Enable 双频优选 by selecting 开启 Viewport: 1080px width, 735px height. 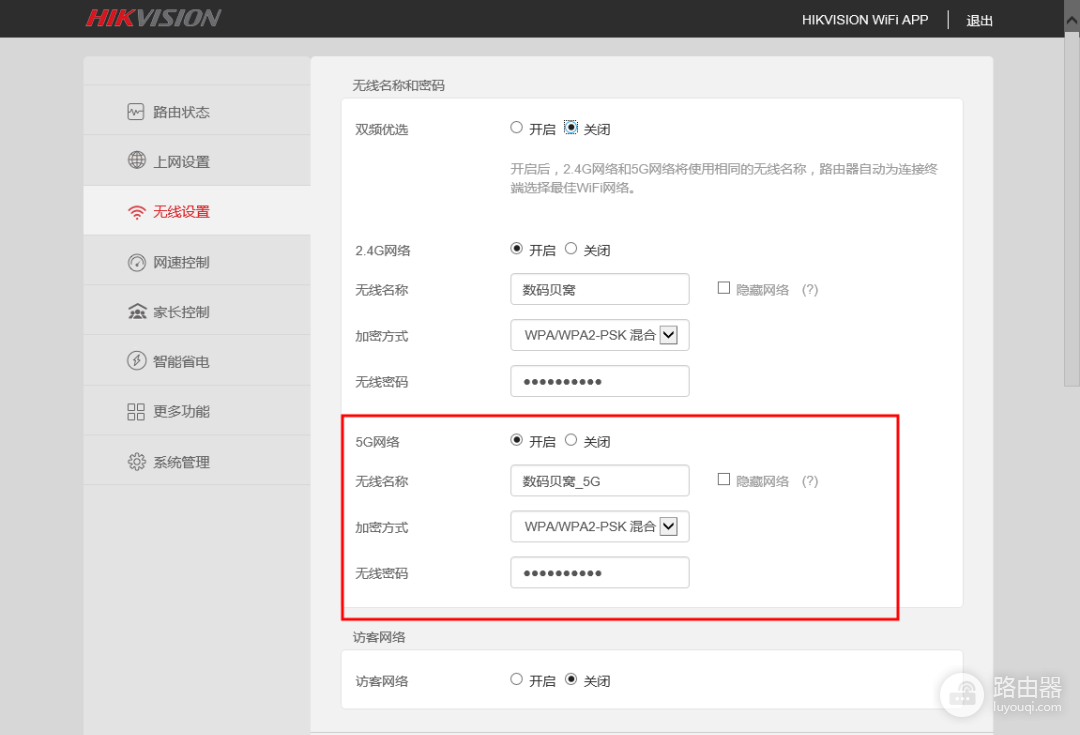(x=517, y=127)
